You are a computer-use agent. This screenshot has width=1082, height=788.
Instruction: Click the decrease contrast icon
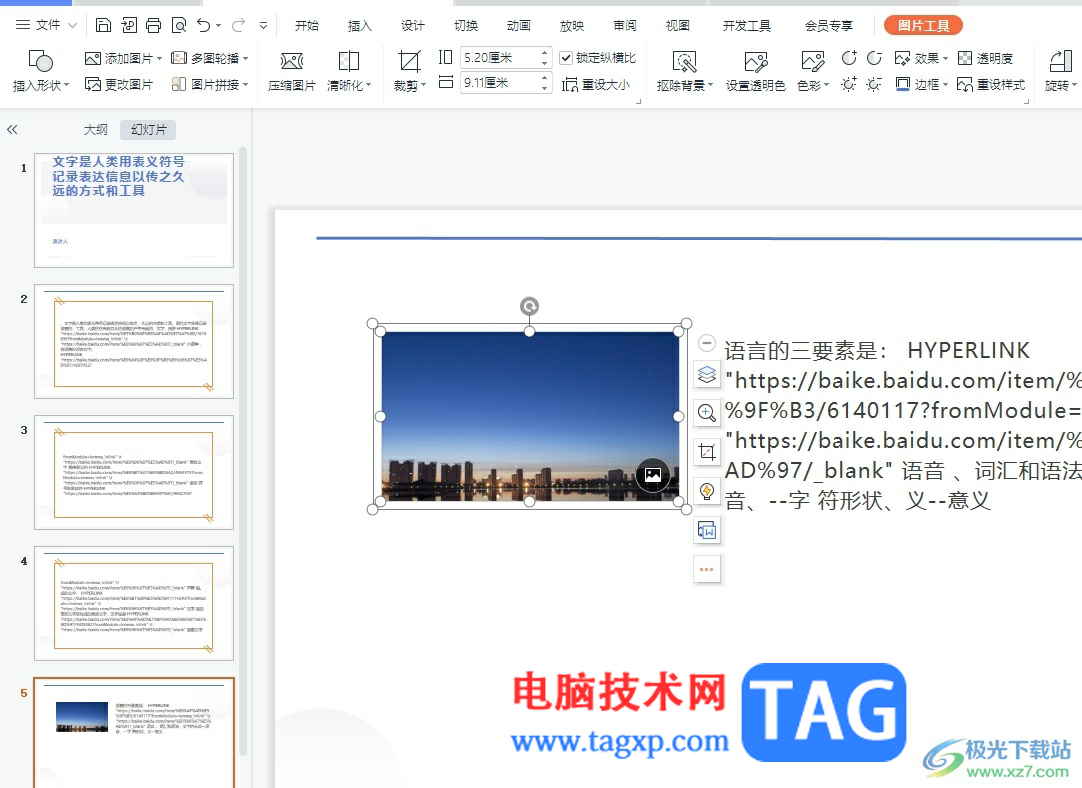coord(874,59)
